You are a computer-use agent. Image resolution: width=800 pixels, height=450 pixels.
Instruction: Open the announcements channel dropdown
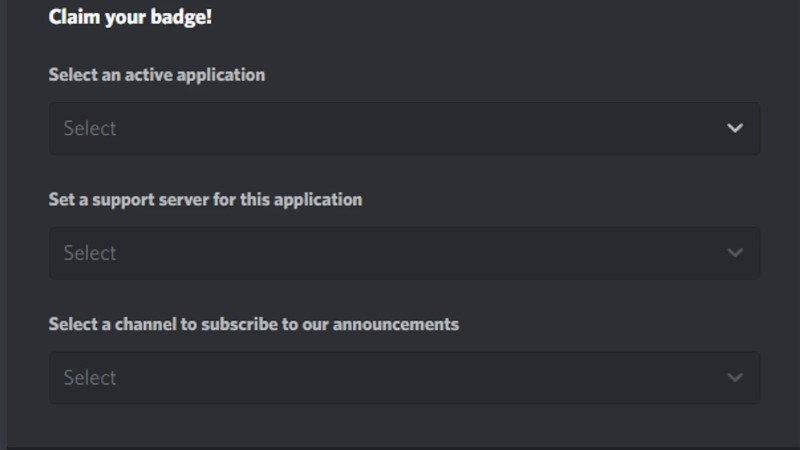pyautogui.click(x=404, y=378)
